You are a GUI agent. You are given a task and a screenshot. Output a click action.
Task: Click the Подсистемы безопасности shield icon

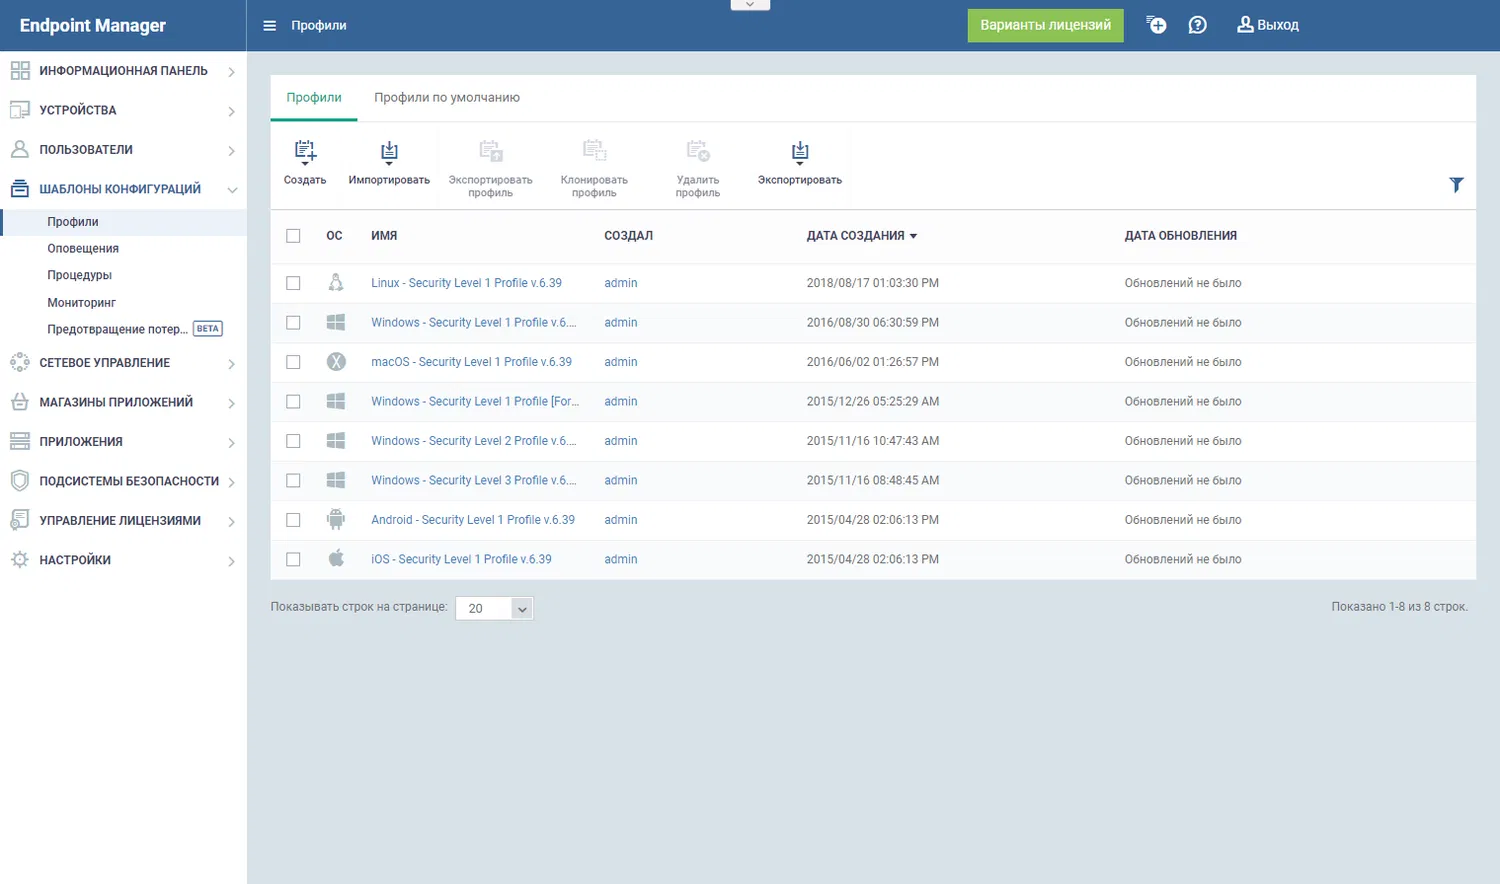pos(20,481)
